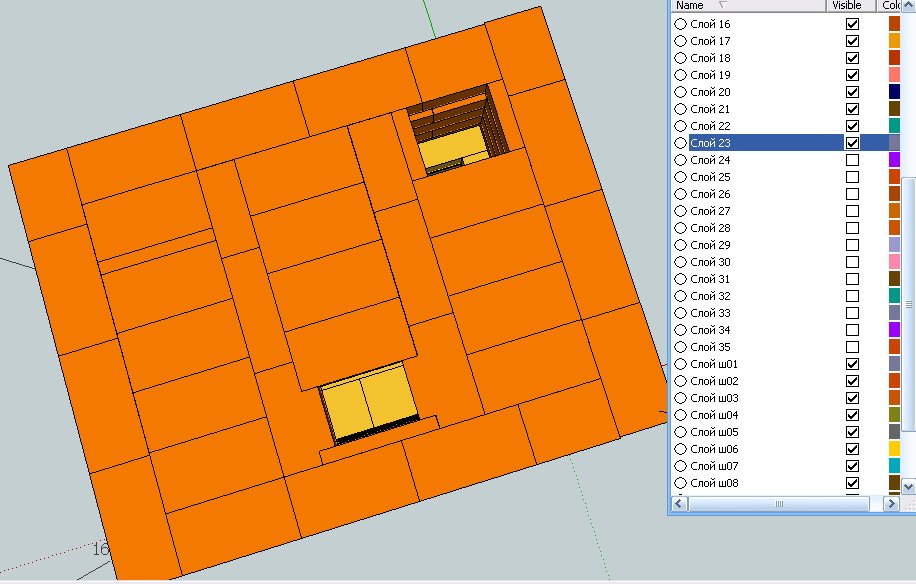Open the color swatch for Слой 20
The width and height of the screenshot is (916, 584).
895,92
